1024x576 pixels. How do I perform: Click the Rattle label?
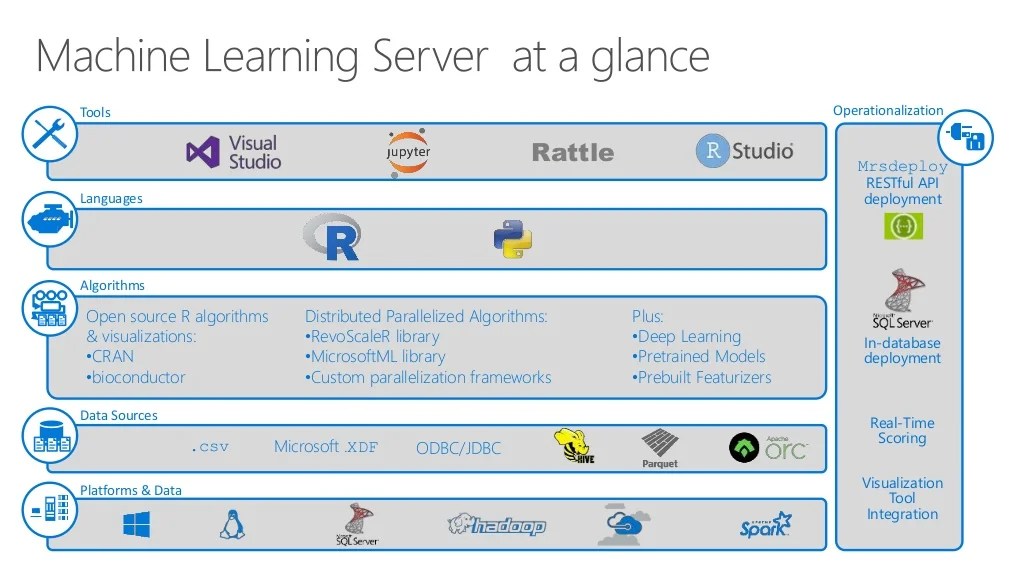coord(572,152)
